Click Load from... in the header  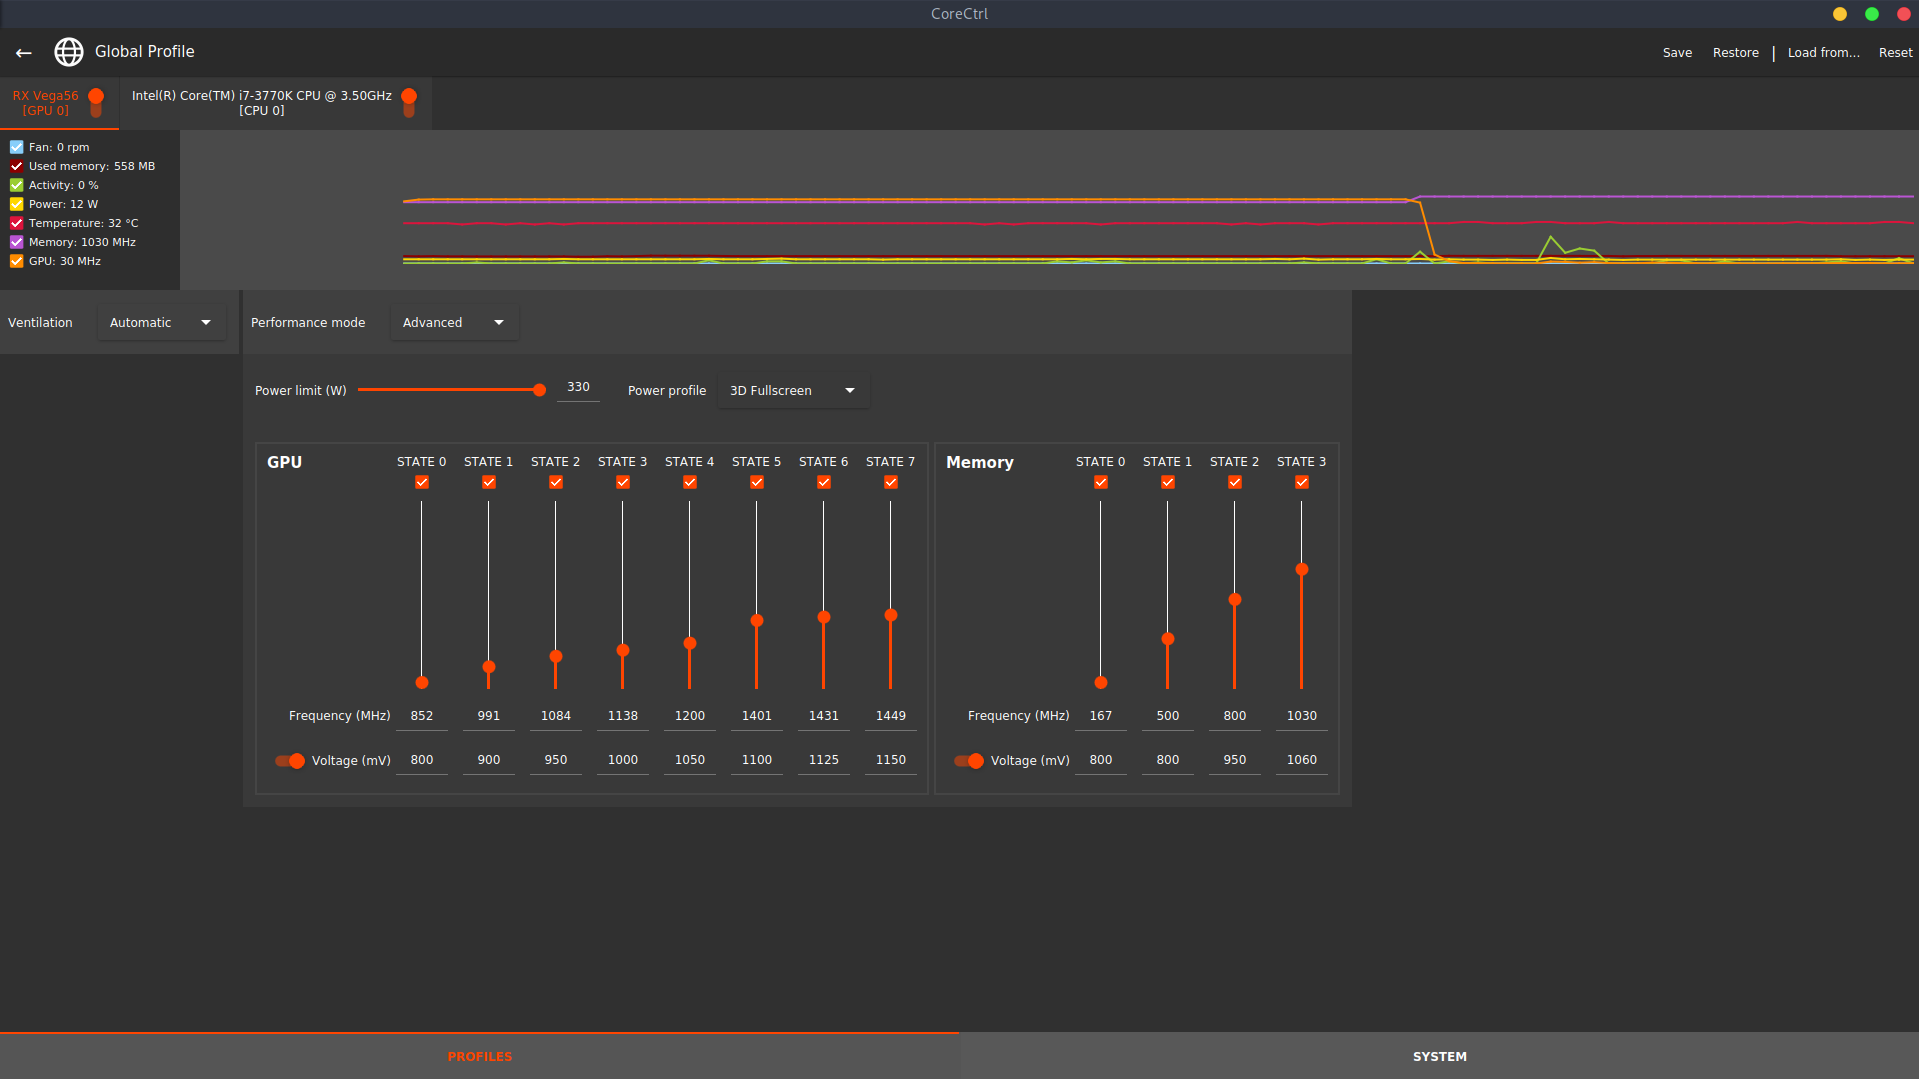pos(1823,53)
